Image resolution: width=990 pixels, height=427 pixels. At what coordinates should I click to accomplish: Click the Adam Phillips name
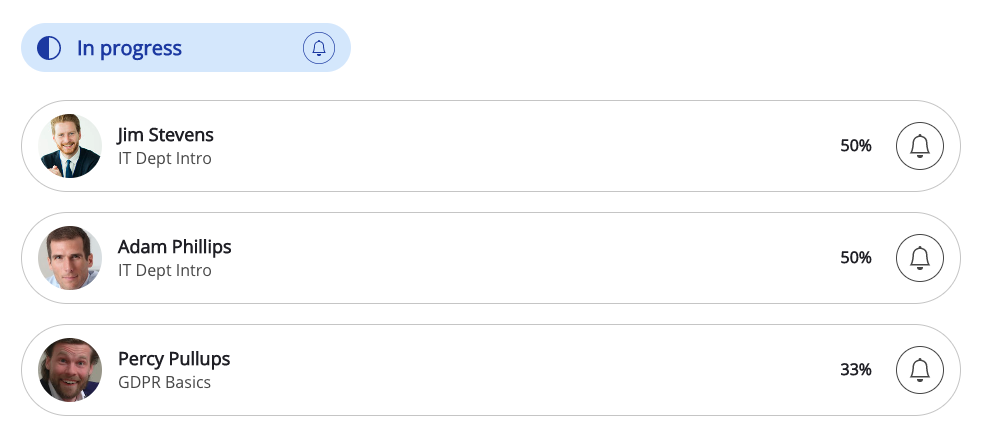click(174, 247)
